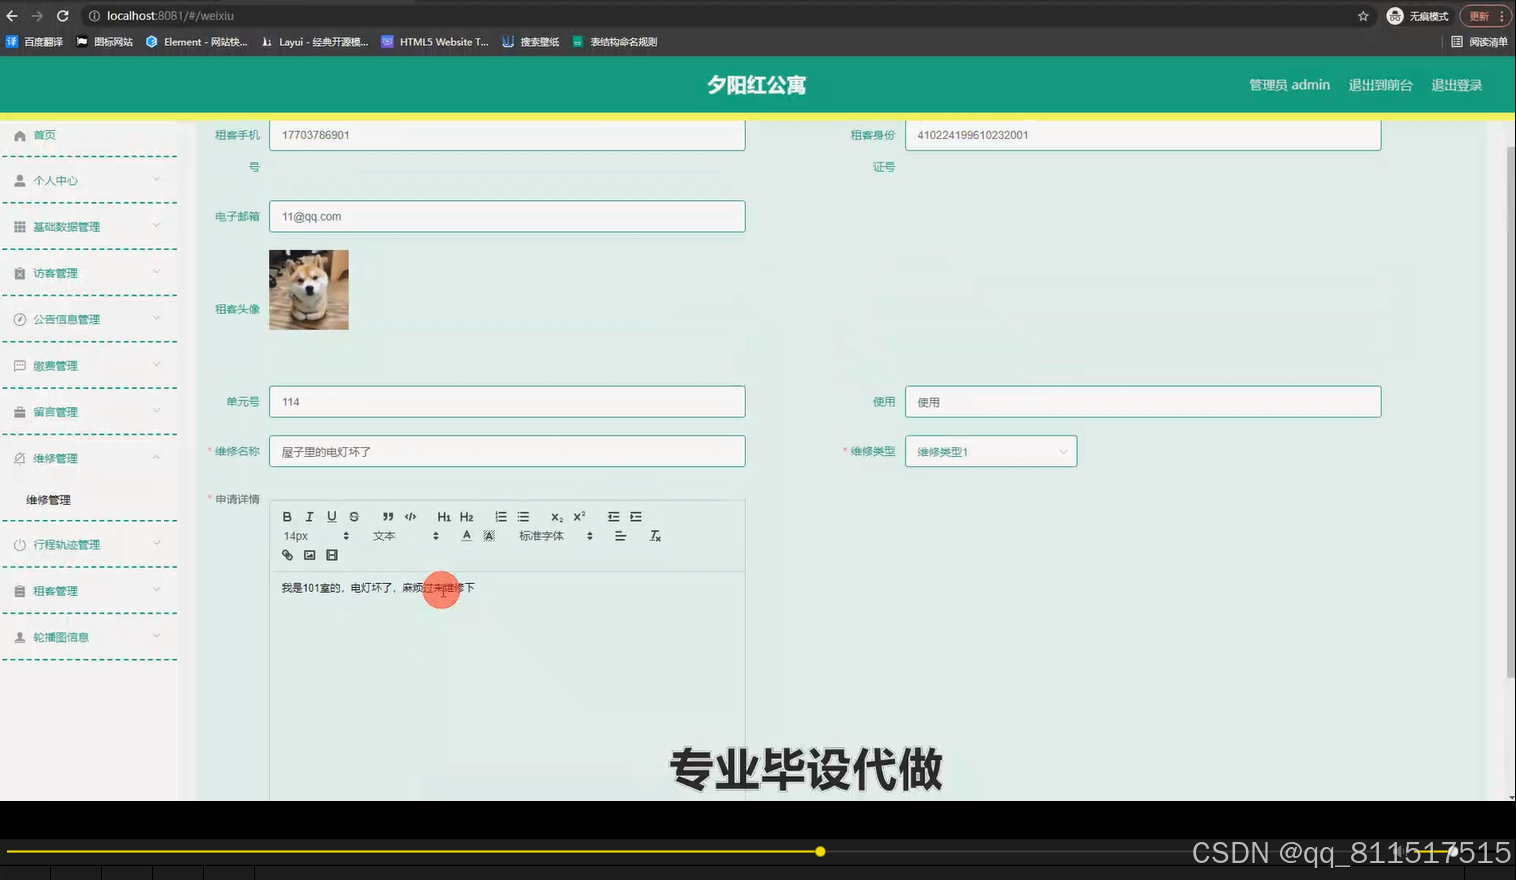Apply superscript formatting
This screenshot has width=1516, height=880.
[x=579, y=517]
